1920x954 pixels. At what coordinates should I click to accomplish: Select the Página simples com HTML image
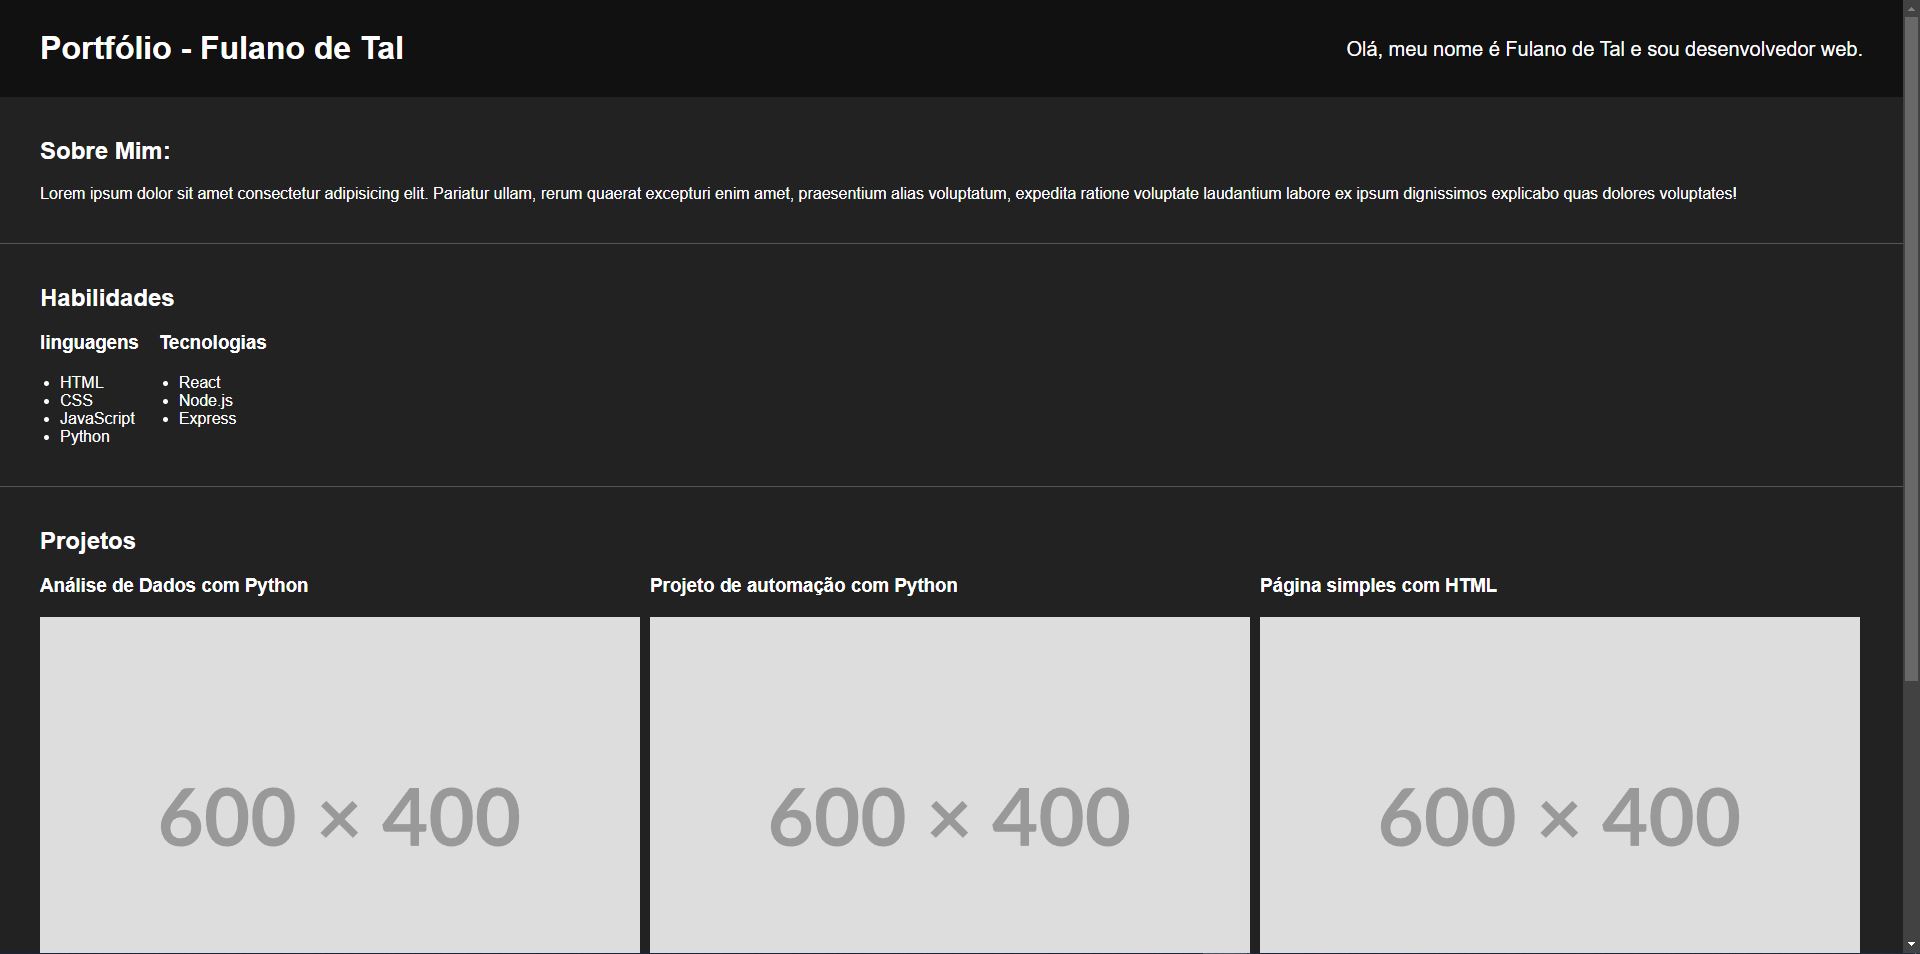coord(1560,785)
